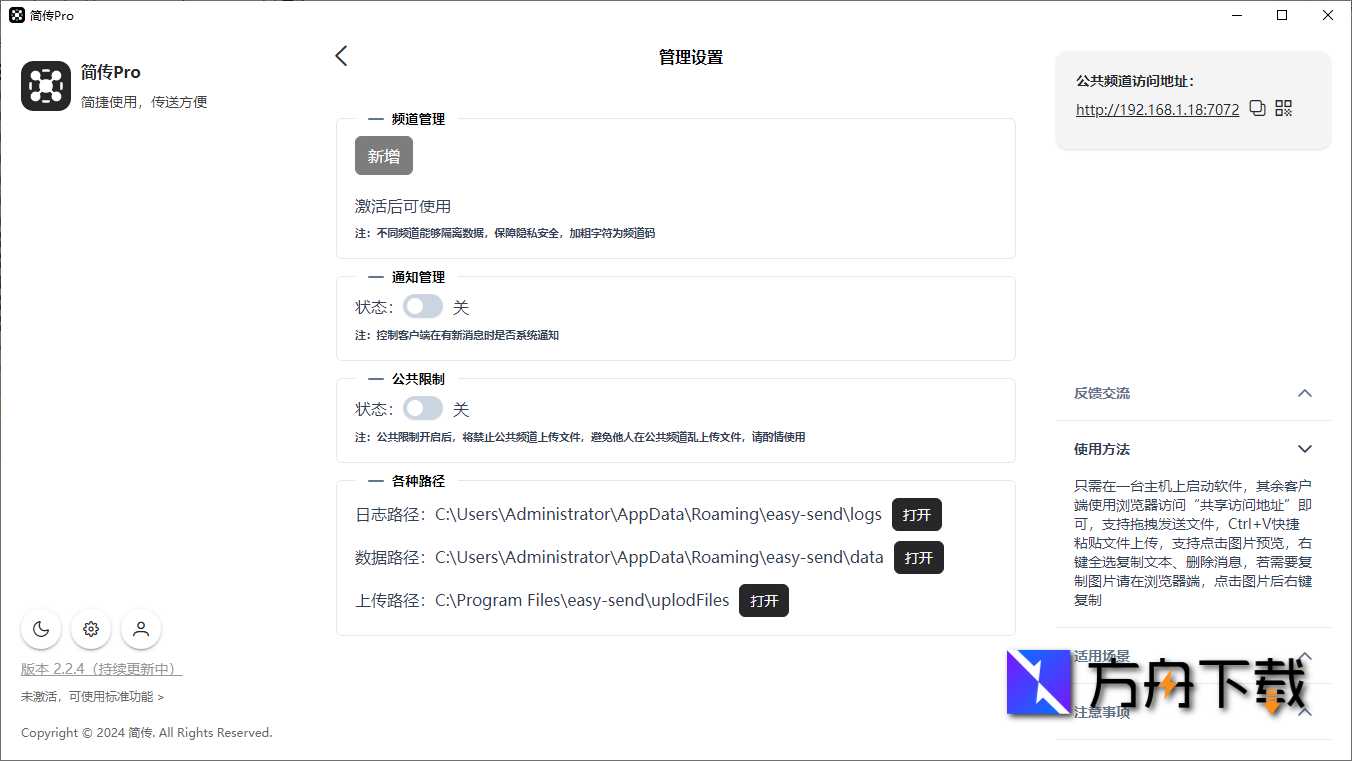The width and height of the screenshot is (1352, 761).
Task: Expand the 注意事项 section
Action: pos(1304,711)
